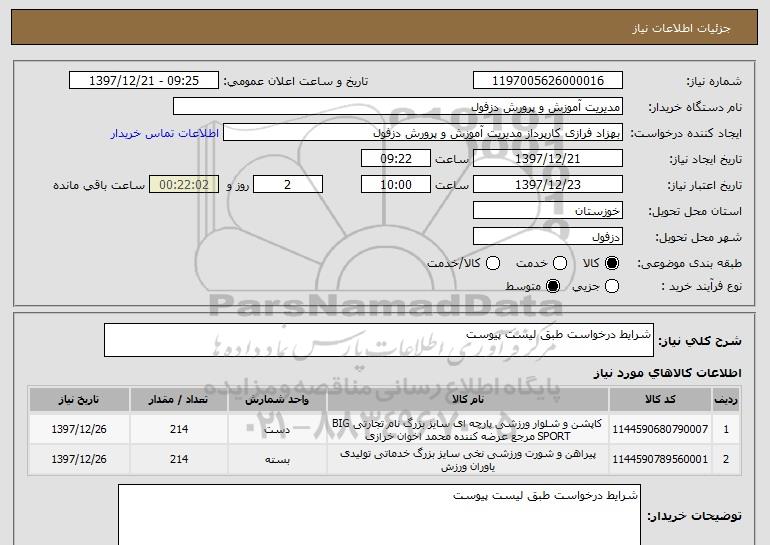The width and height of the screenshot is (770, 545).
Task: Click the remaining time field 00:22:02
Action: (x=184, y=185)
